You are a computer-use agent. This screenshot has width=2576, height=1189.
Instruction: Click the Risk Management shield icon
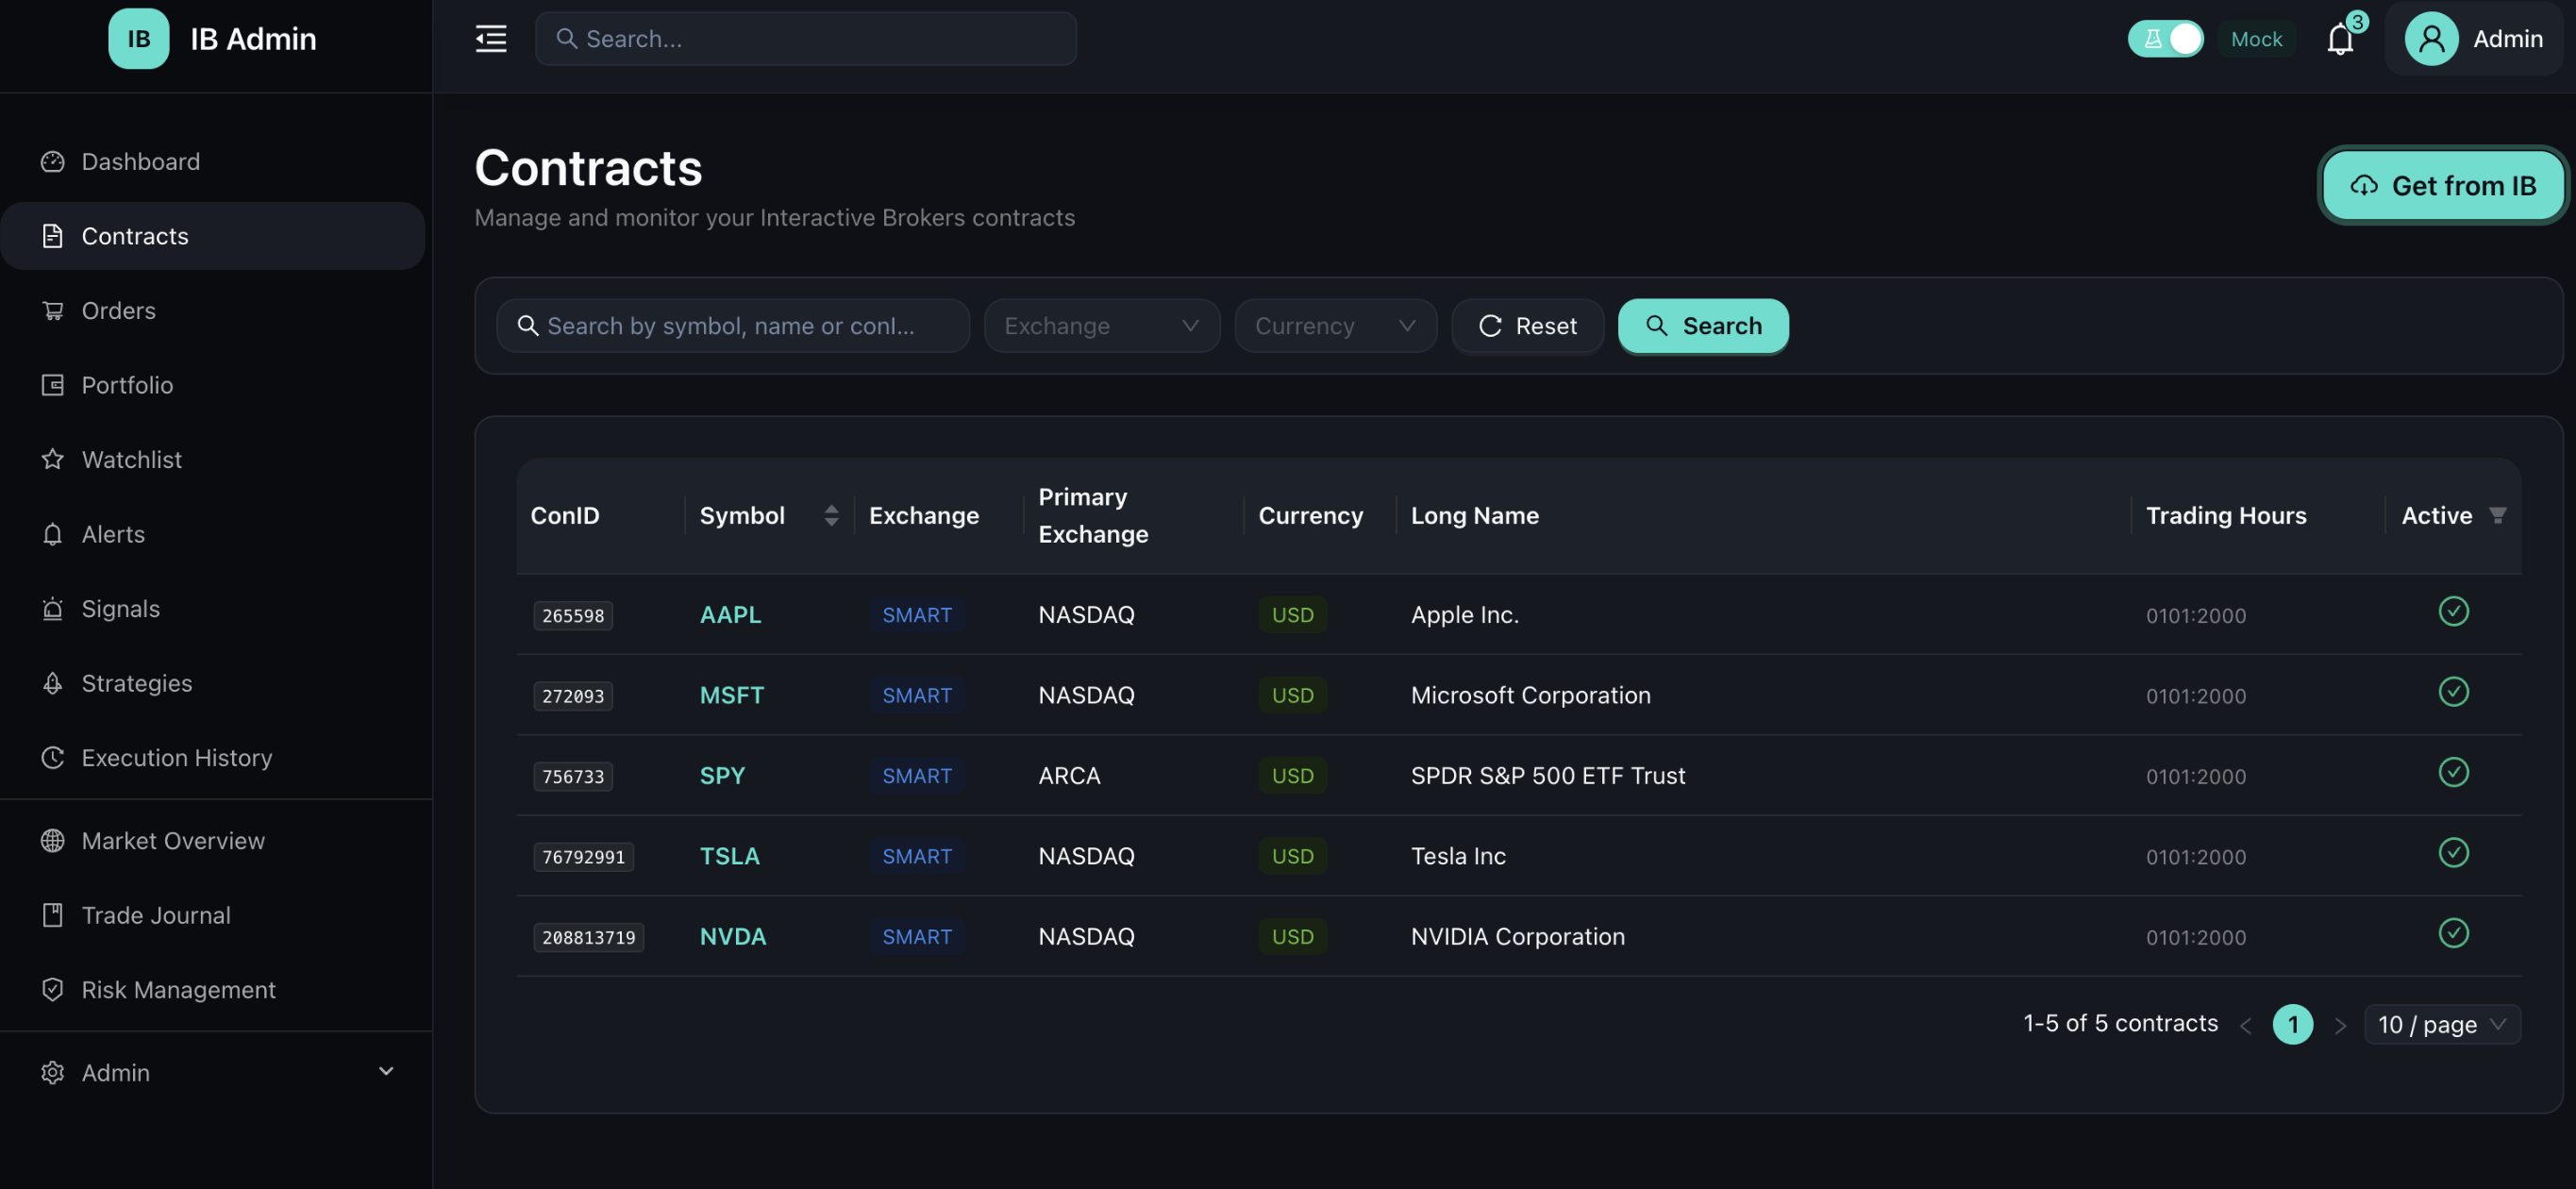point(53,989)
